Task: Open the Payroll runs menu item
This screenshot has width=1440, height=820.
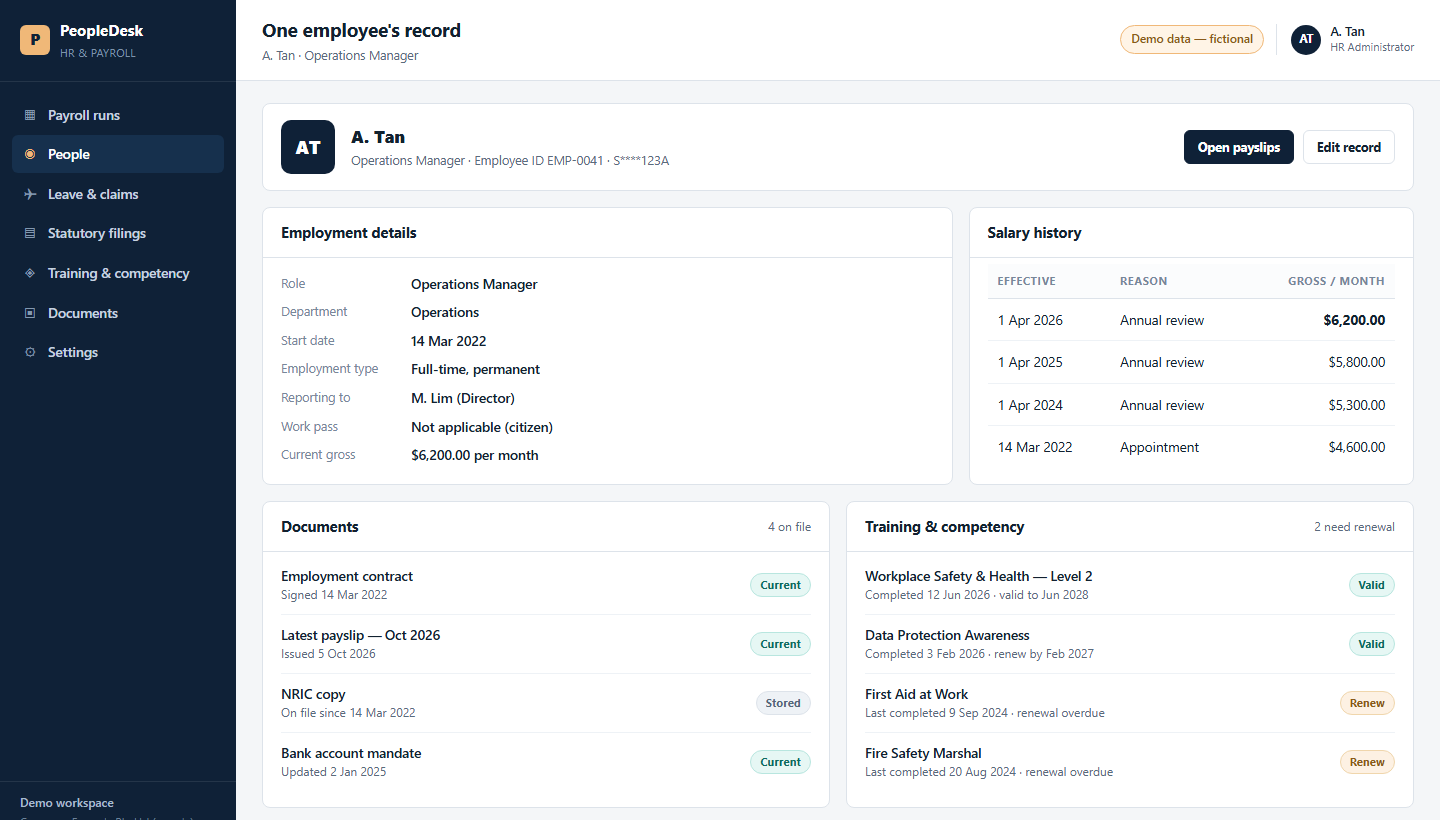Action: (118, 115)
